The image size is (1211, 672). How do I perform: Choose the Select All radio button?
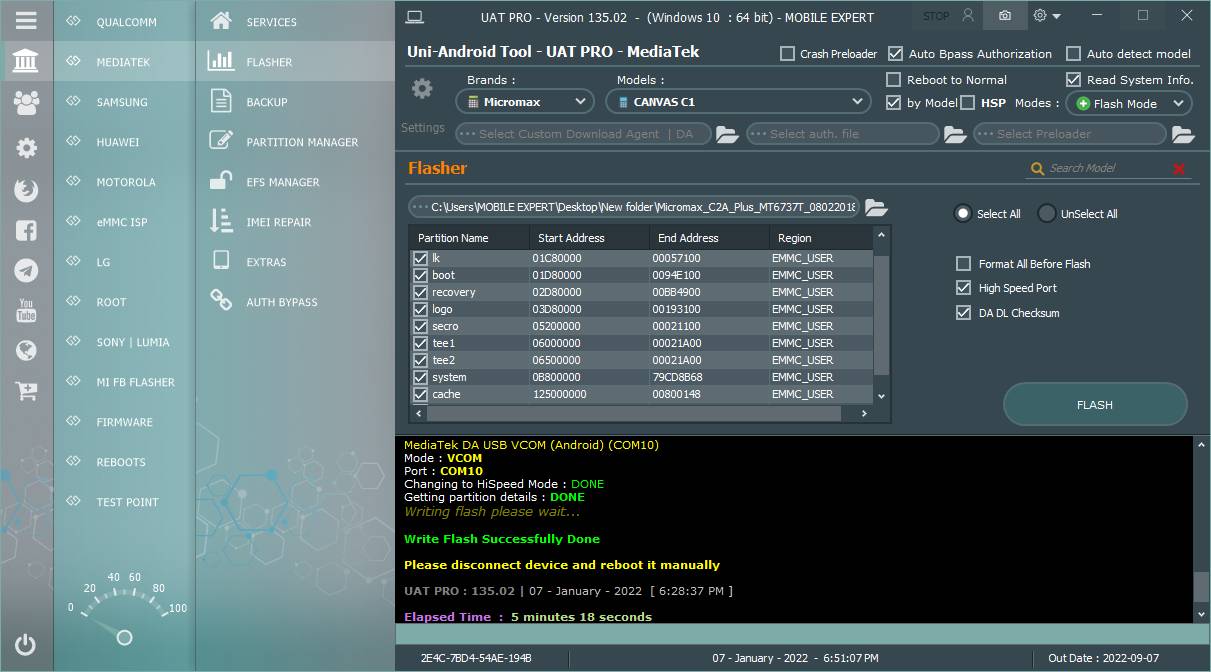(963, 213)
